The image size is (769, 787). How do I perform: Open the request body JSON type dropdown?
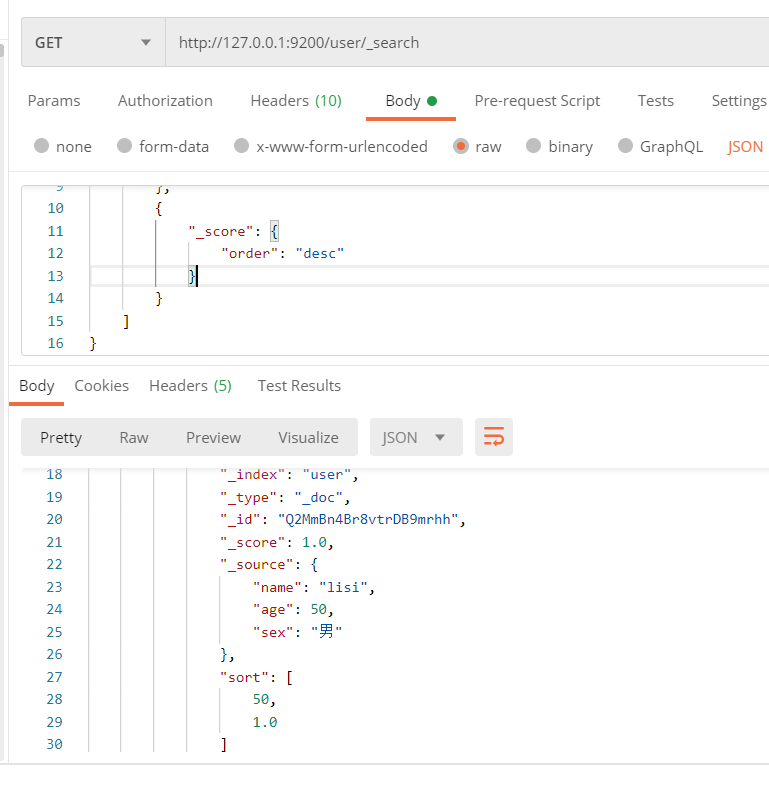click(745, 146)
